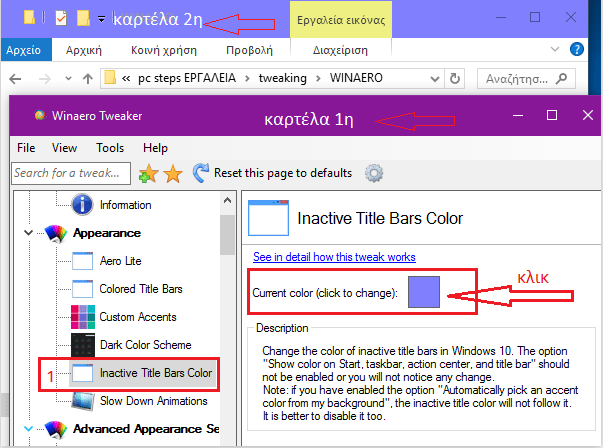Click the Appearance palette icon
Viewport: 603px width, 448px height.
click(x=56, y=233)
